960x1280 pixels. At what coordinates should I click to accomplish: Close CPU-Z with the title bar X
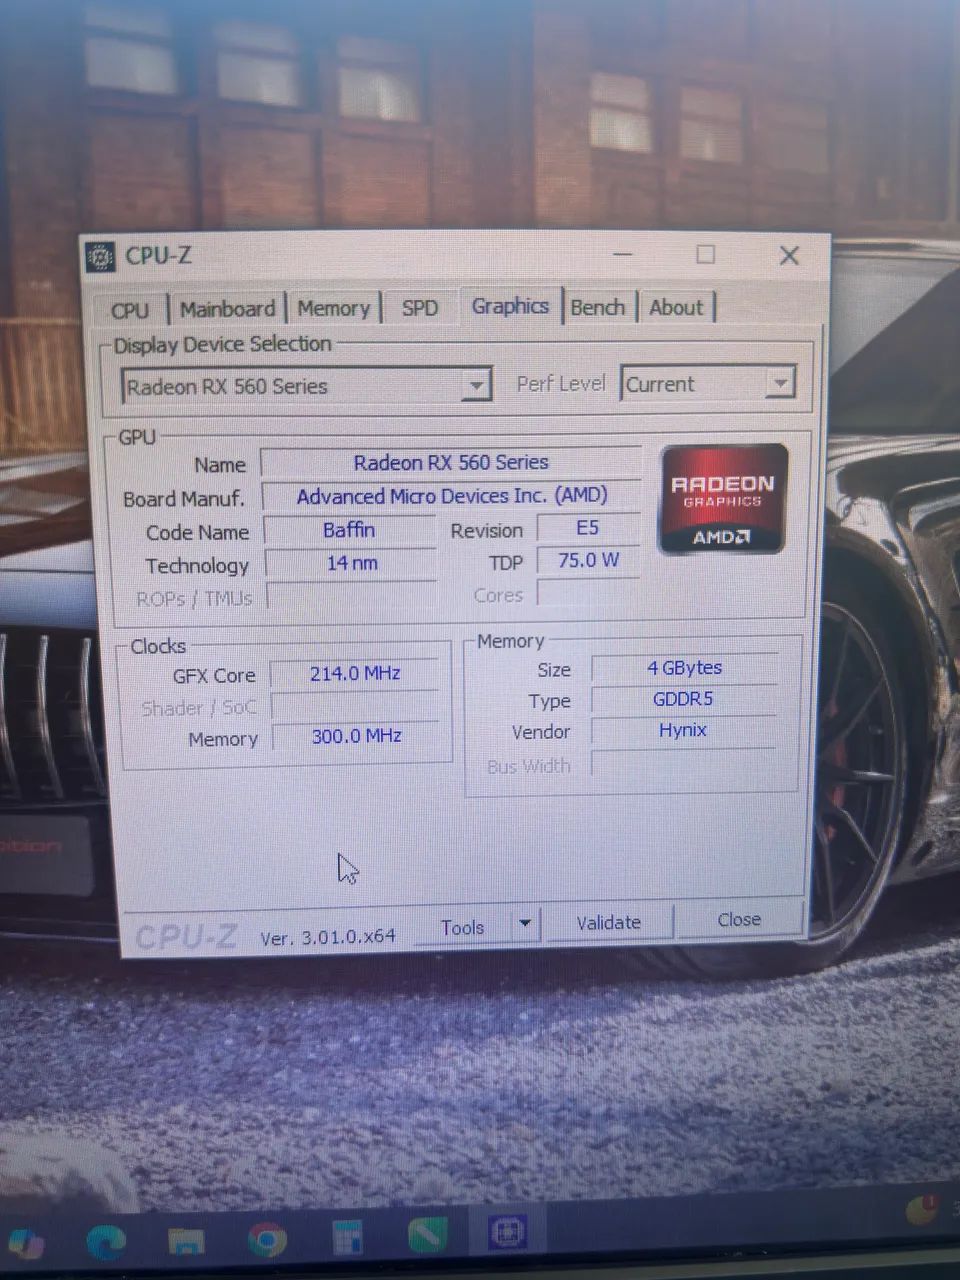pos(789,255)
